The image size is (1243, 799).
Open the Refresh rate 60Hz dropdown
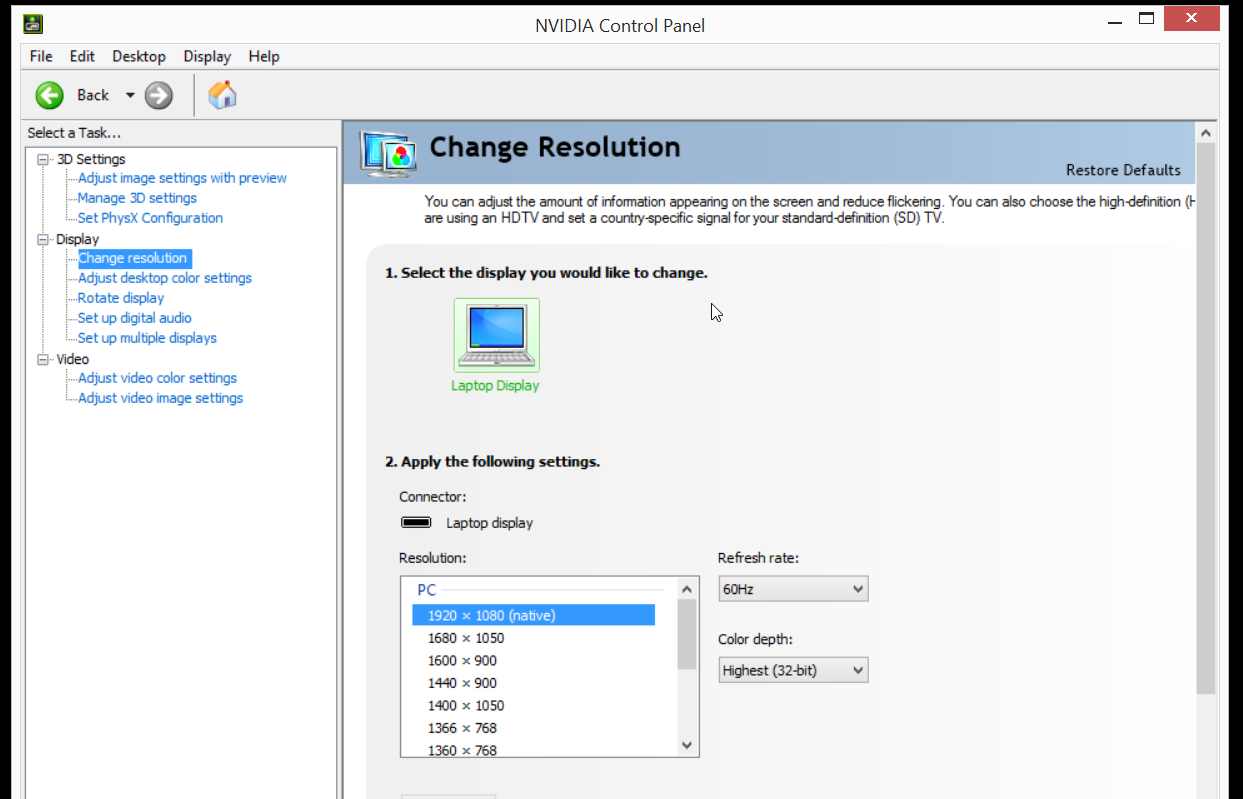(x=793, y=589)
